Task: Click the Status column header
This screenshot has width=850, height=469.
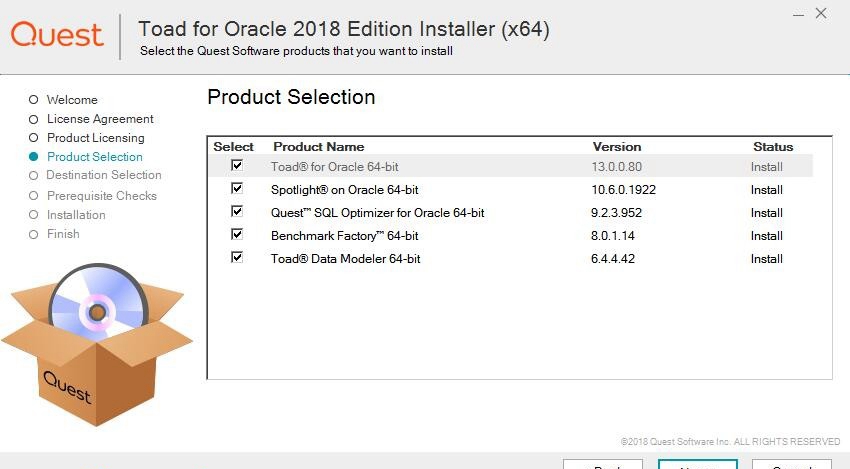Action: point(772,147)
